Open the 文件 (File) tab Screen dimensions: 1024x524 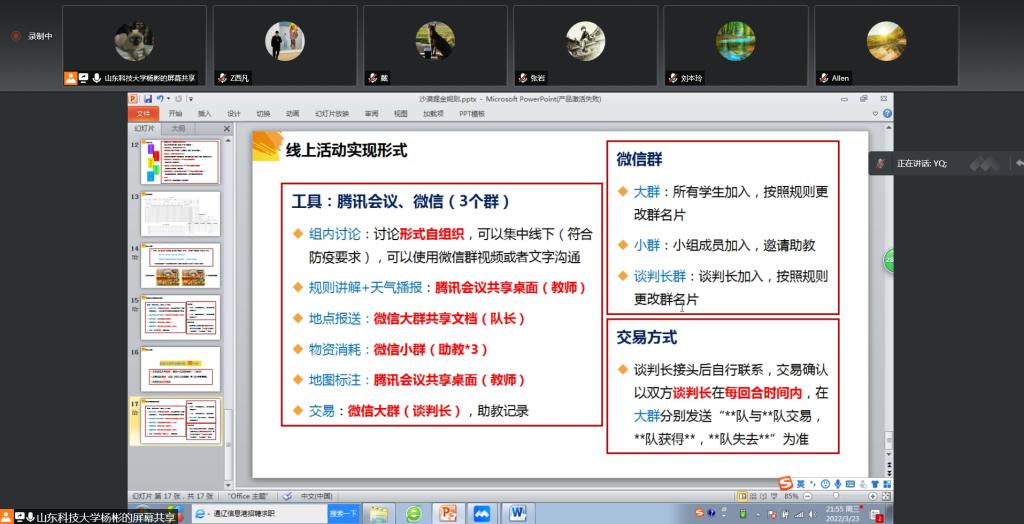tap(144, 114)
